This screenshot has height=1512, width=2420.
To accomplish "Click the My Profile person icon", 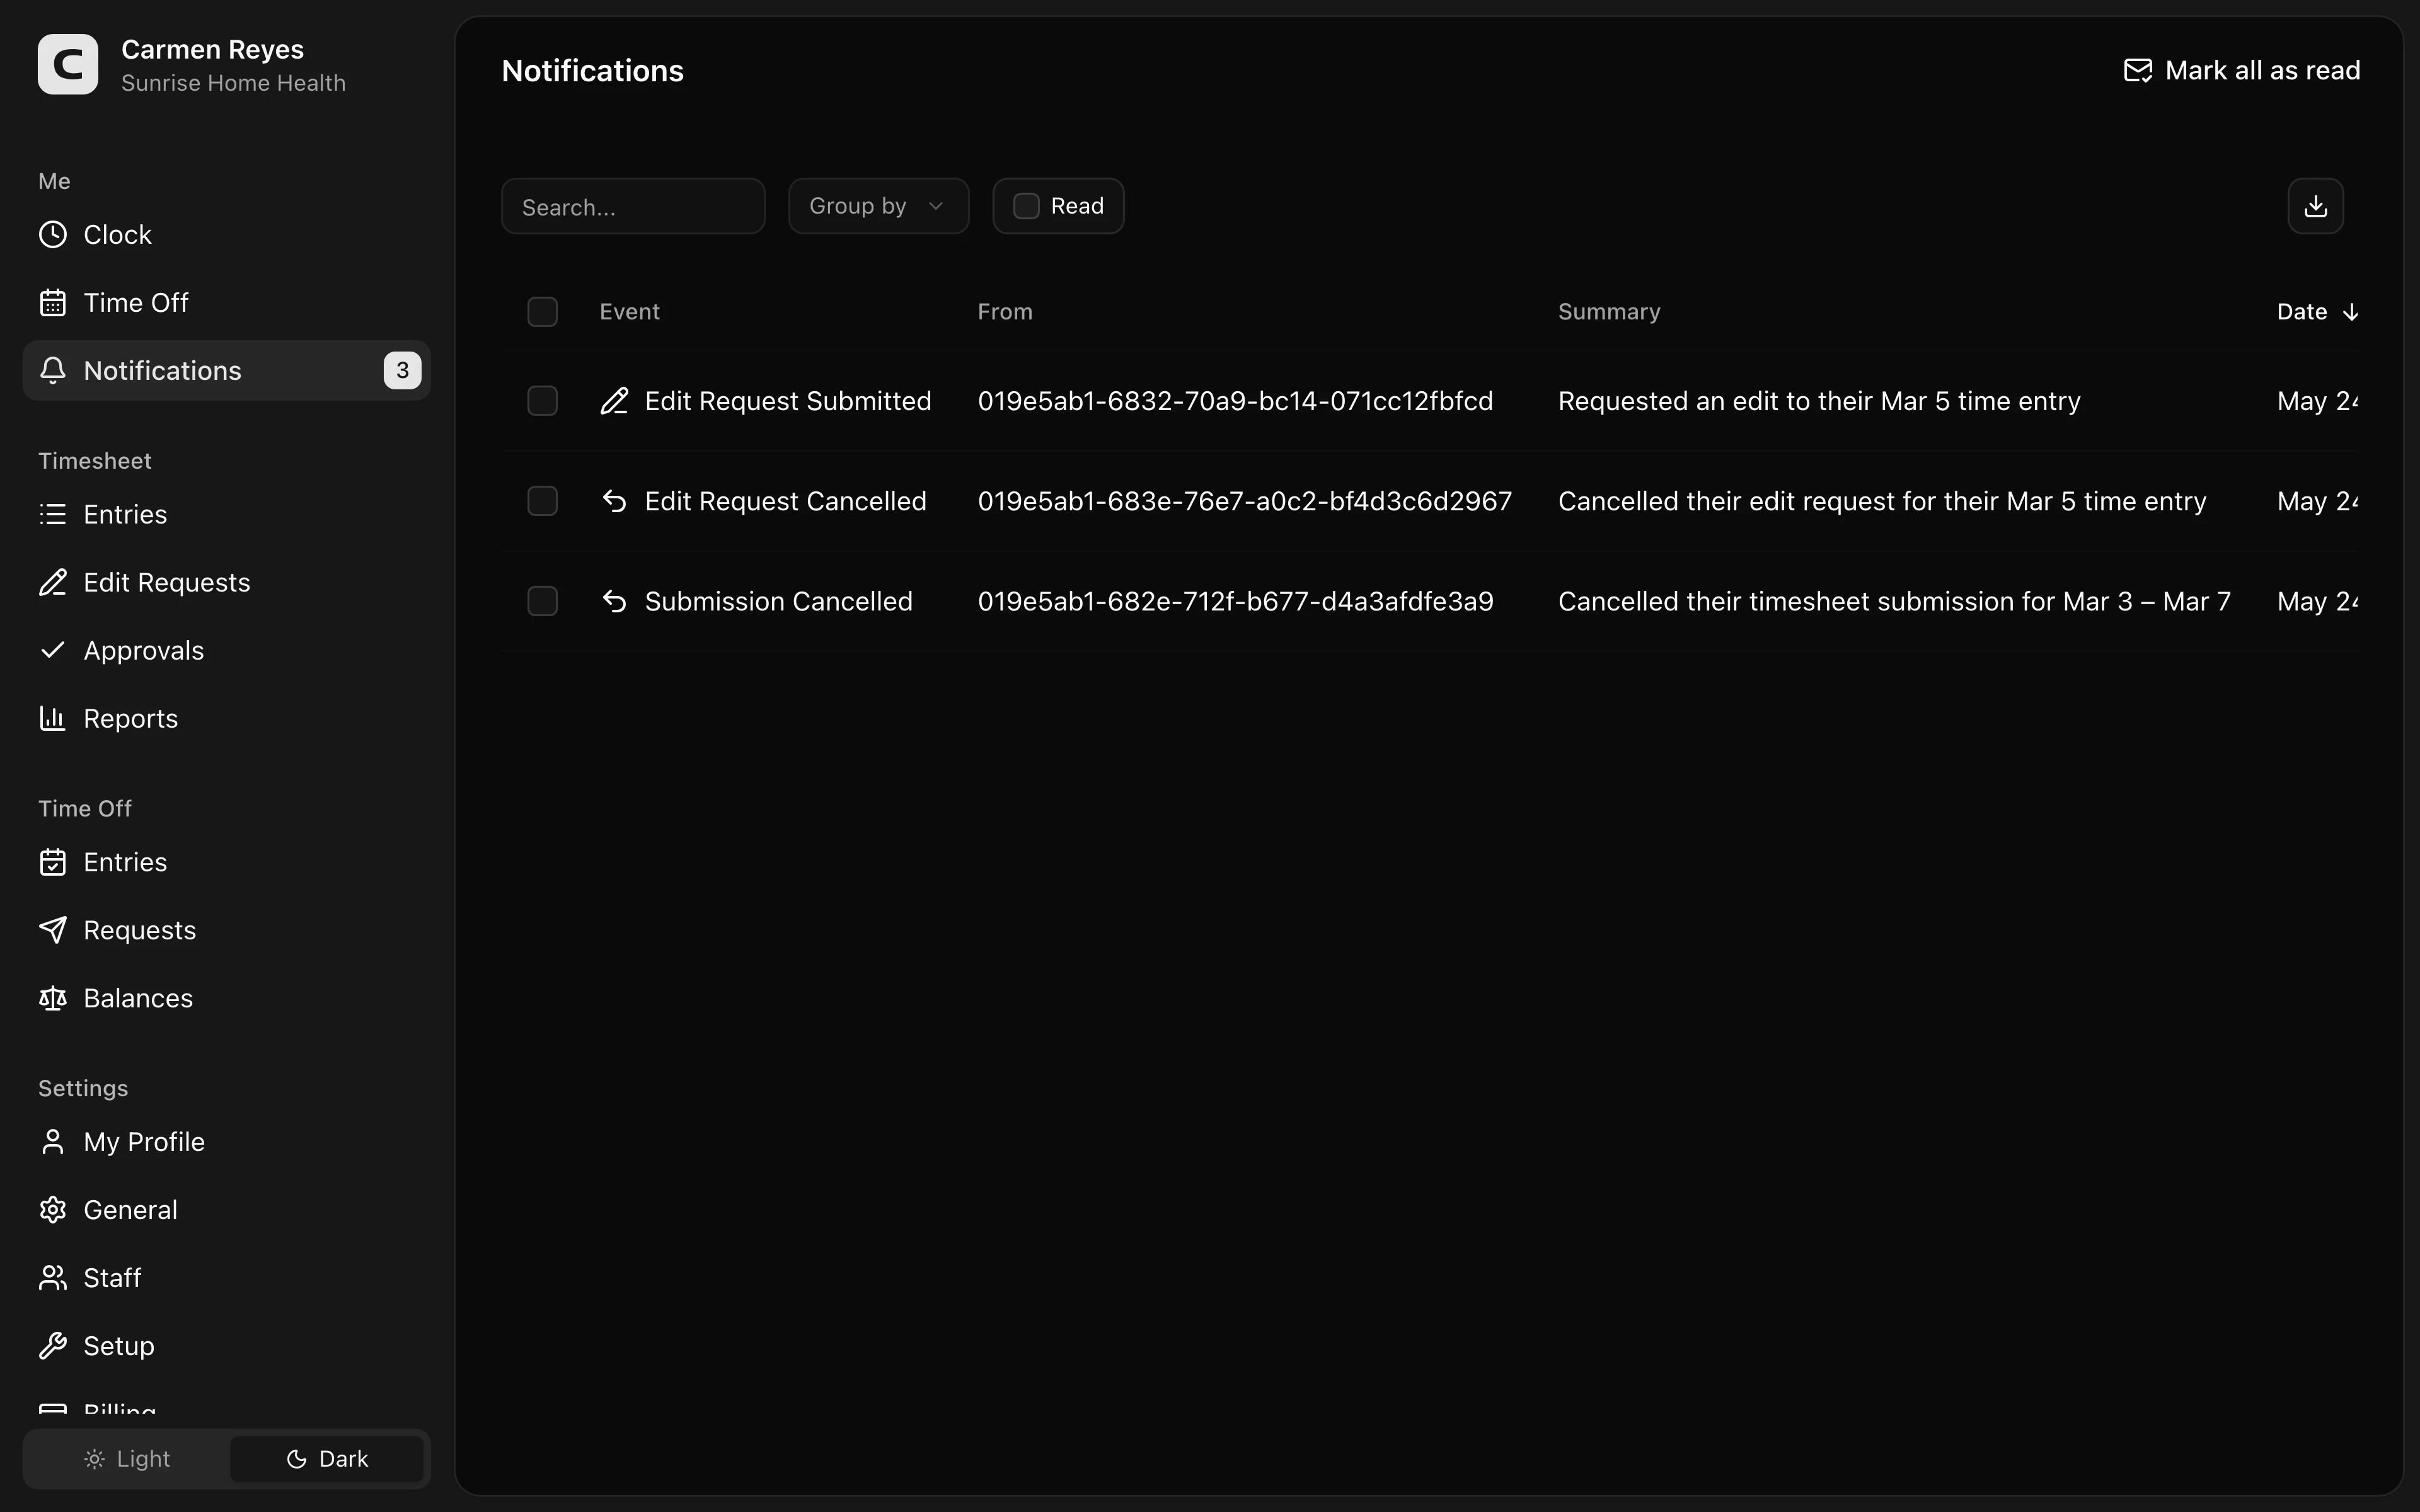I will [x=53, y=1142].
